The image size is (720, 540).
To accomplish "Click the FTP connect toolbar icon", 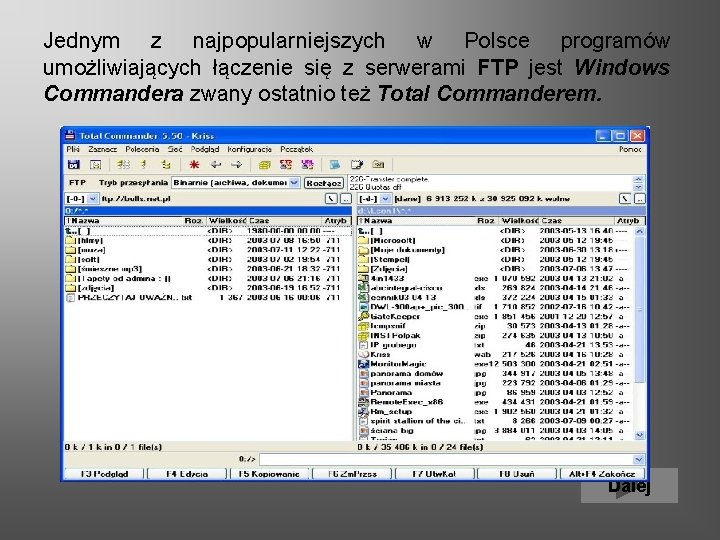I will coord(286,164).
